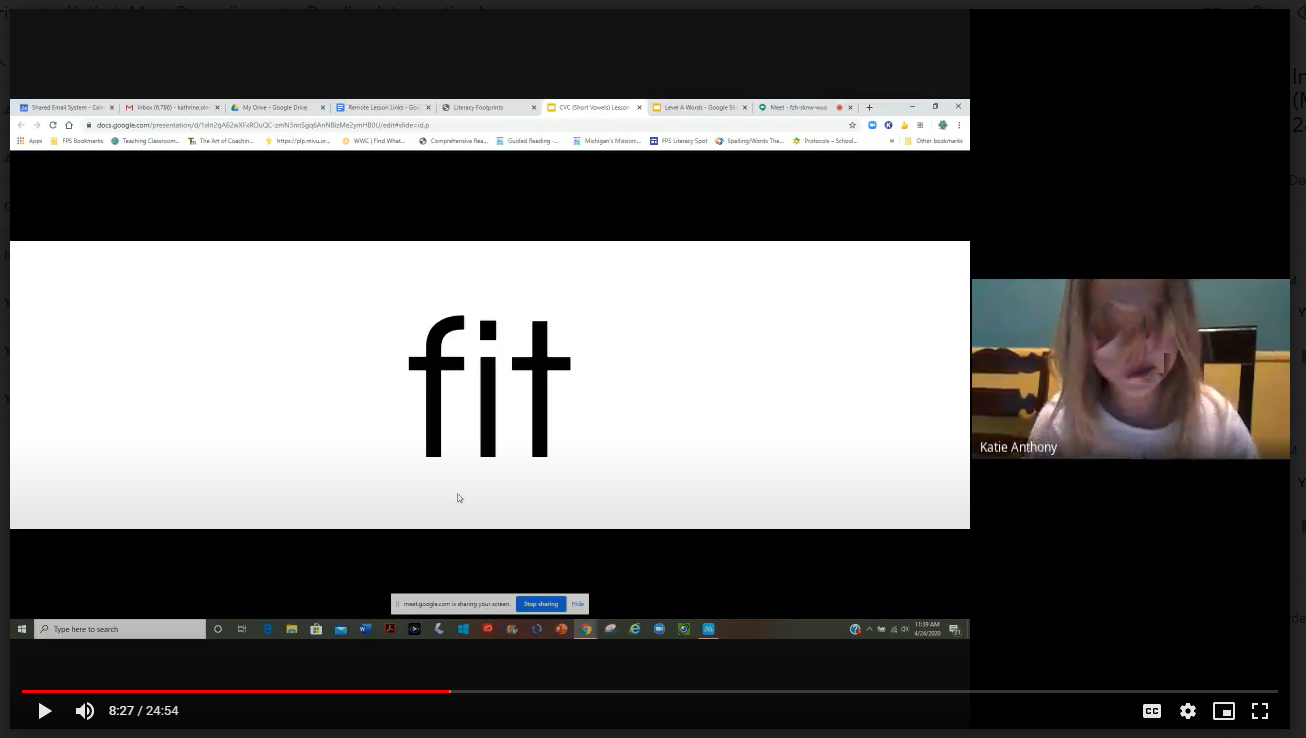Play the video
This screenshot has height=738, width=1306.
tap(44, 711)
